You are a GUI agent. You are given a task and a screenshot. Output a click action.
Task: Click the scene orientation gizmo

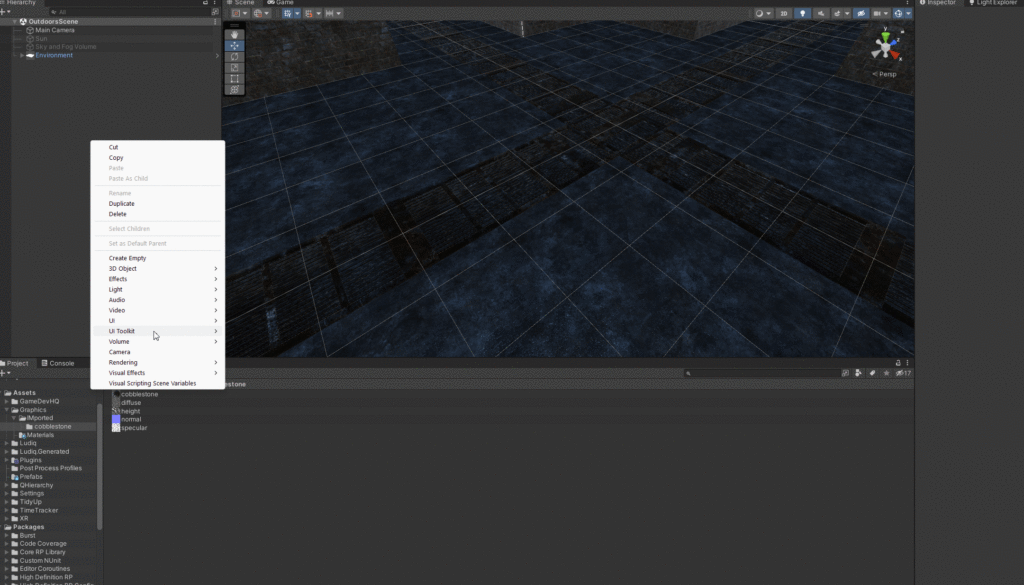click(x=885, y=46)
